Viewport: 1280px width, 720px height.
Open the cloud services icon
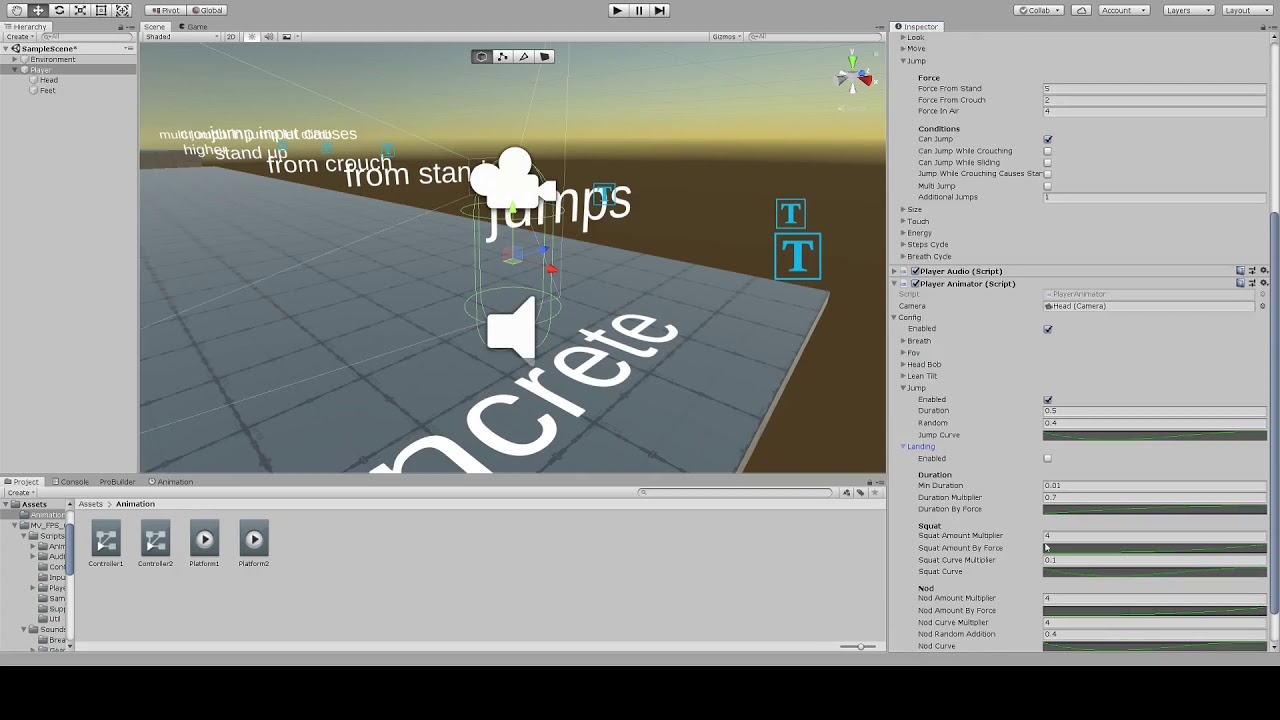(1081, 10)
